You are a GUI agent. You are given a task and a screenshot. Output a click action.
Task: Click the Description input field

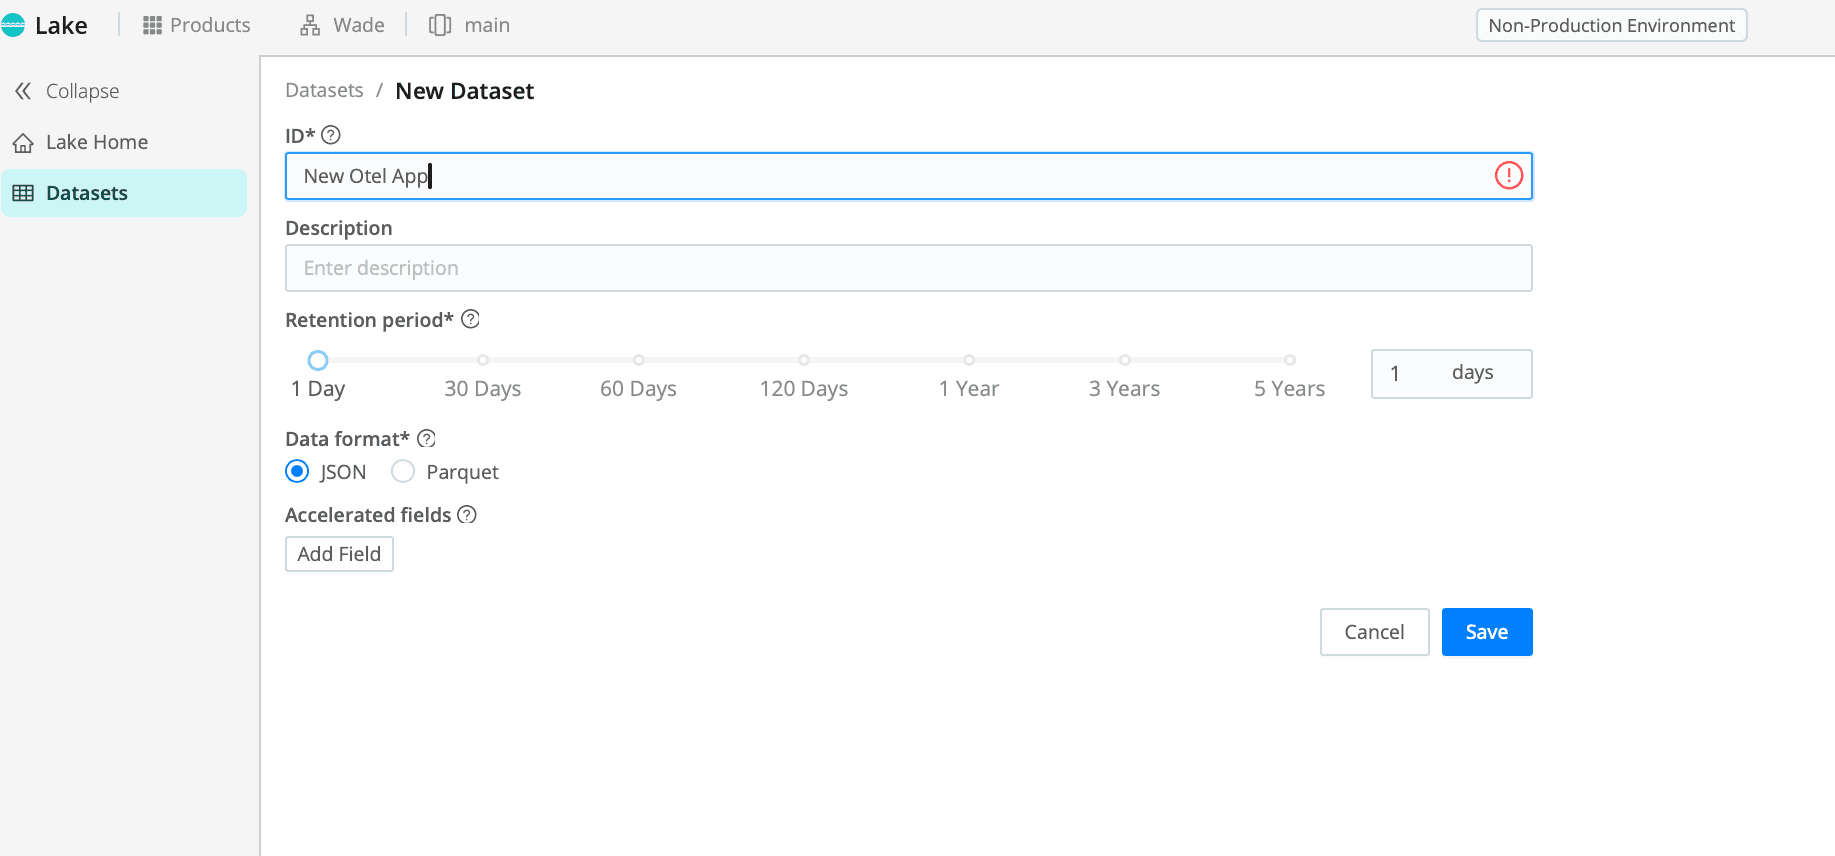908,268
